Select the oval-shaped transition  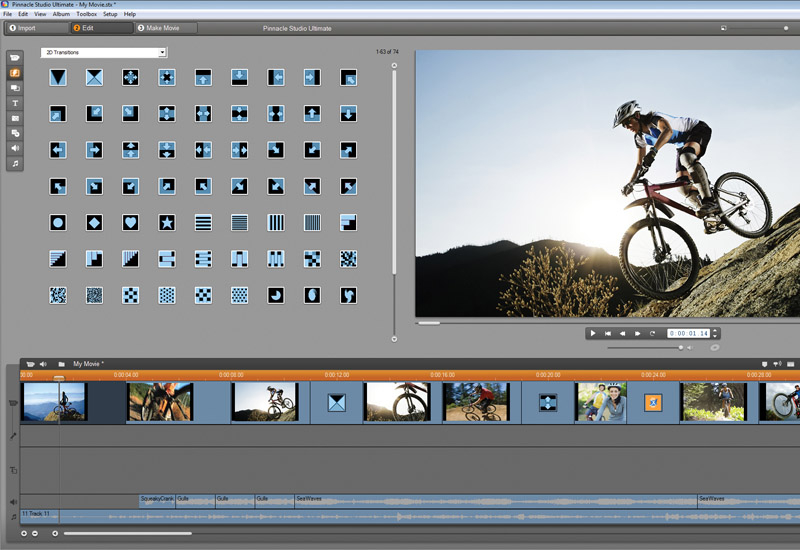pyautogui.click(x=312, y=295)
